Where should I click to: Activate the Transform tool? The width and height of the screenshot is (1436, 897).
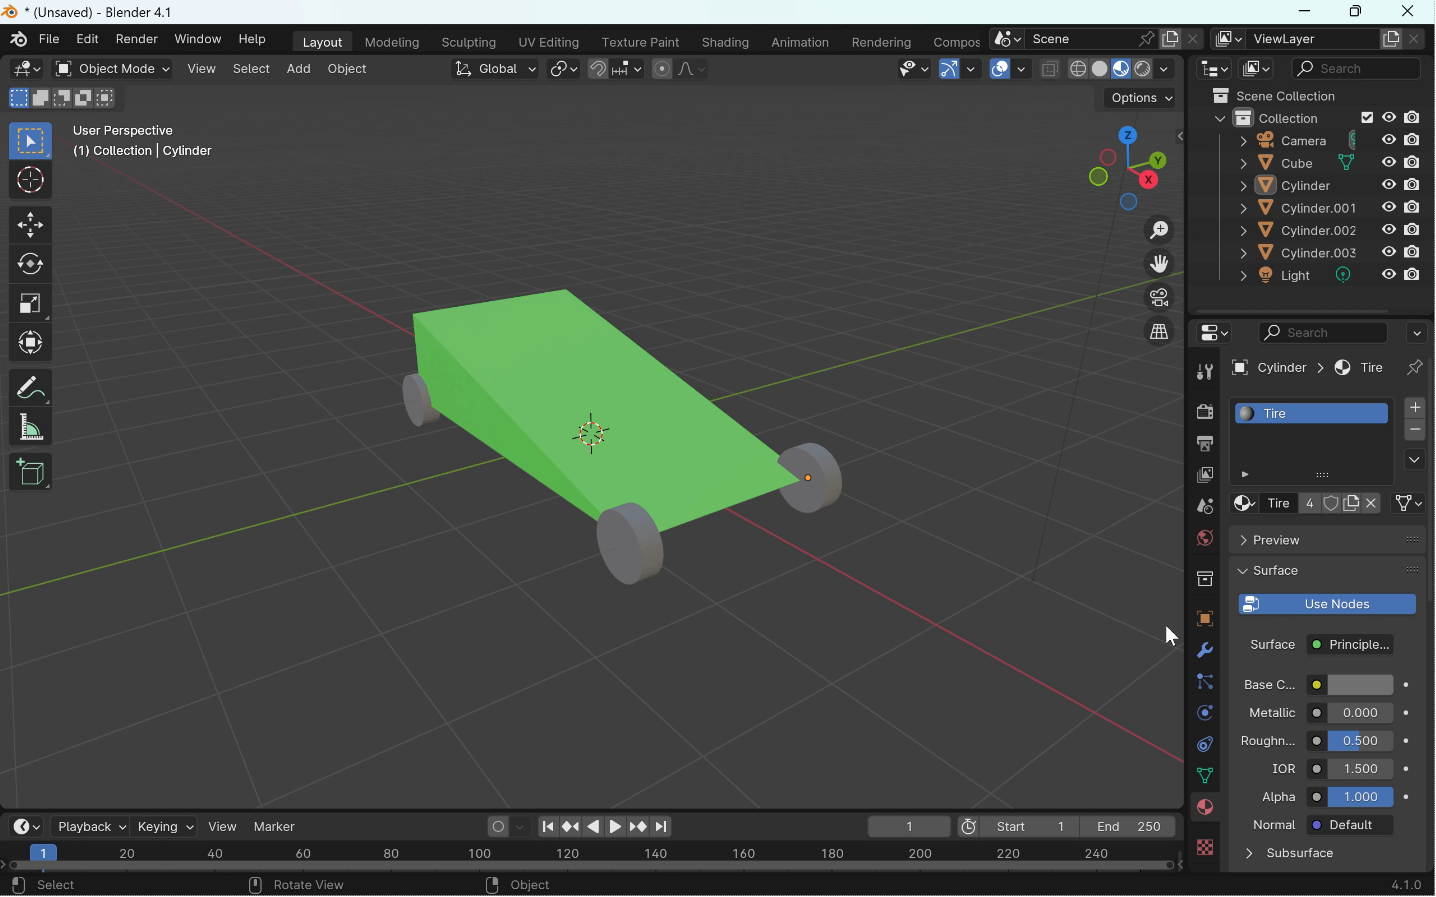tap(30, 344)
